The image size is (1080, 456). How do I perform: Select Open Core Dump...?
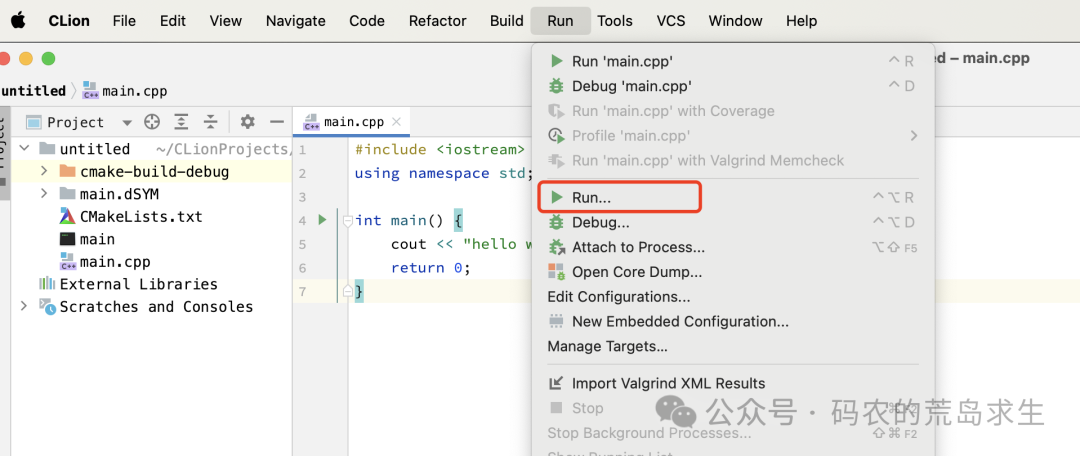point(733,272)
